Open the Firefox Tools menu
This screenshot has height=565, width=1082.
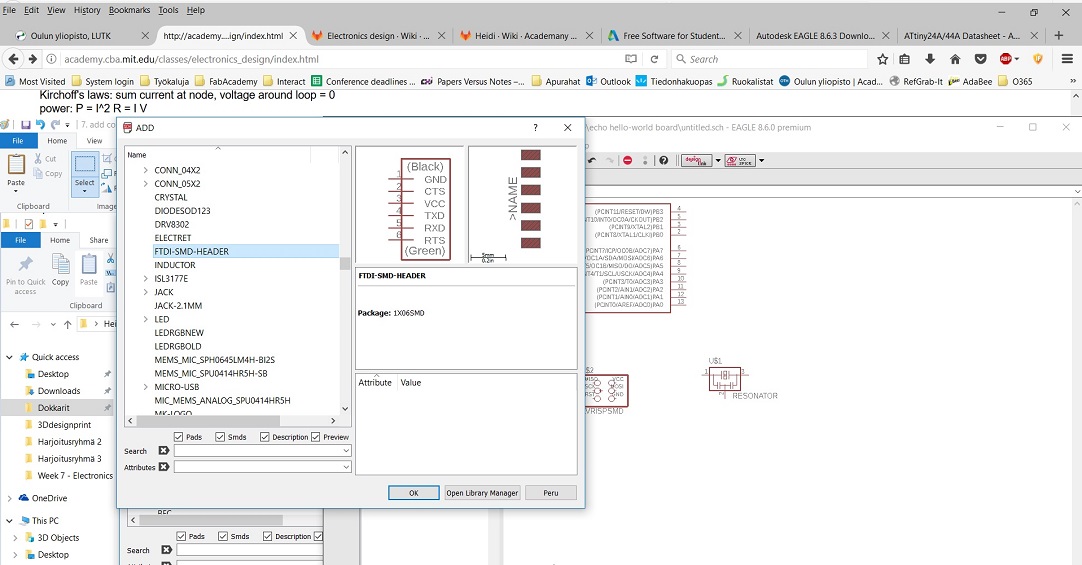click(168, 10)
